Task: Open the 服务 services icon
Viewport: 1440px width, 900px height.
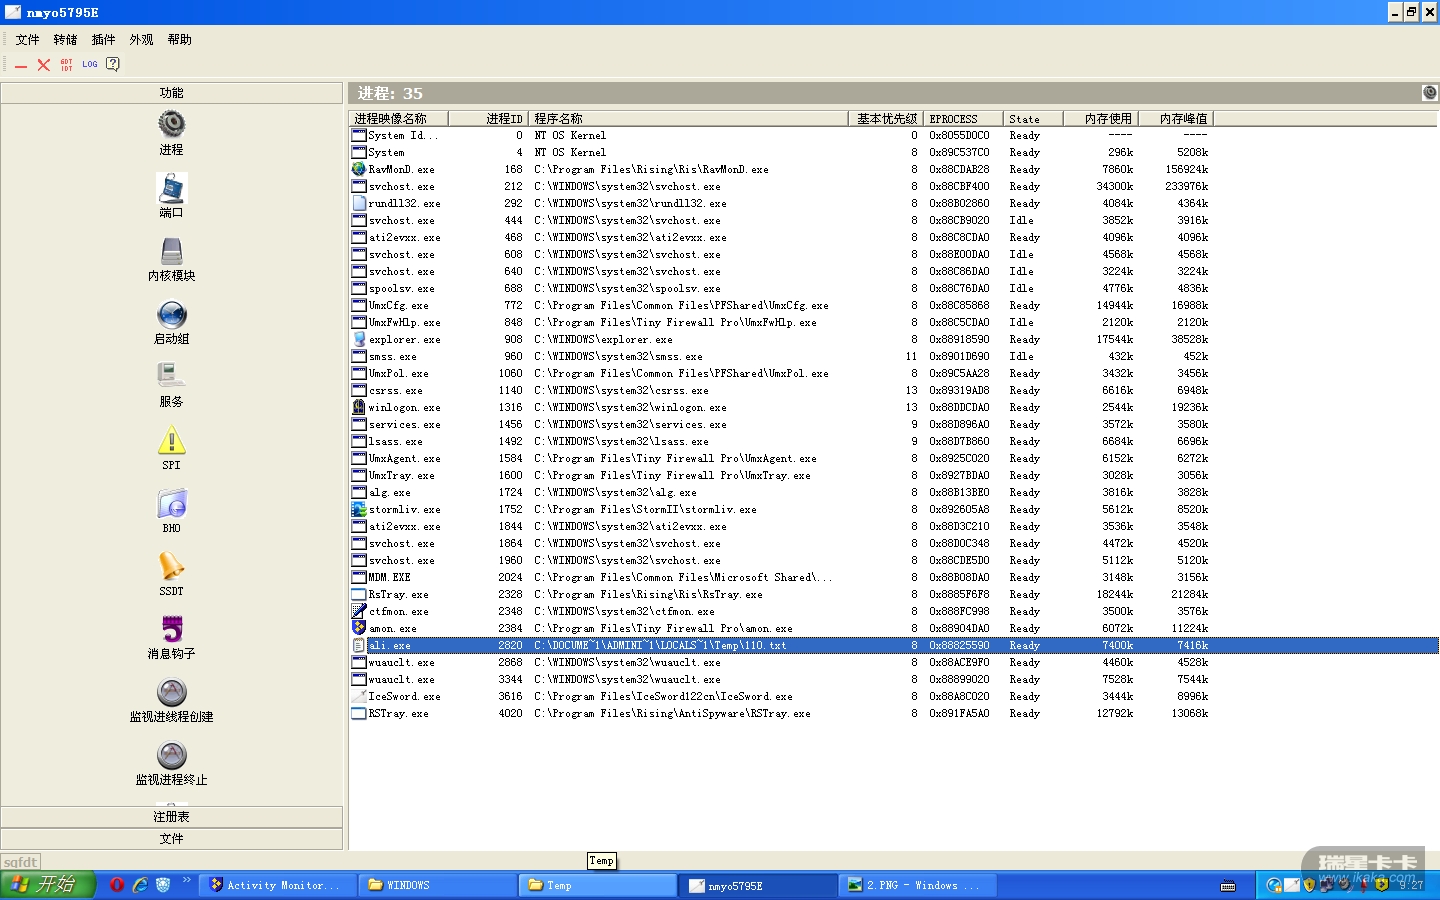Action: point(172,377)
